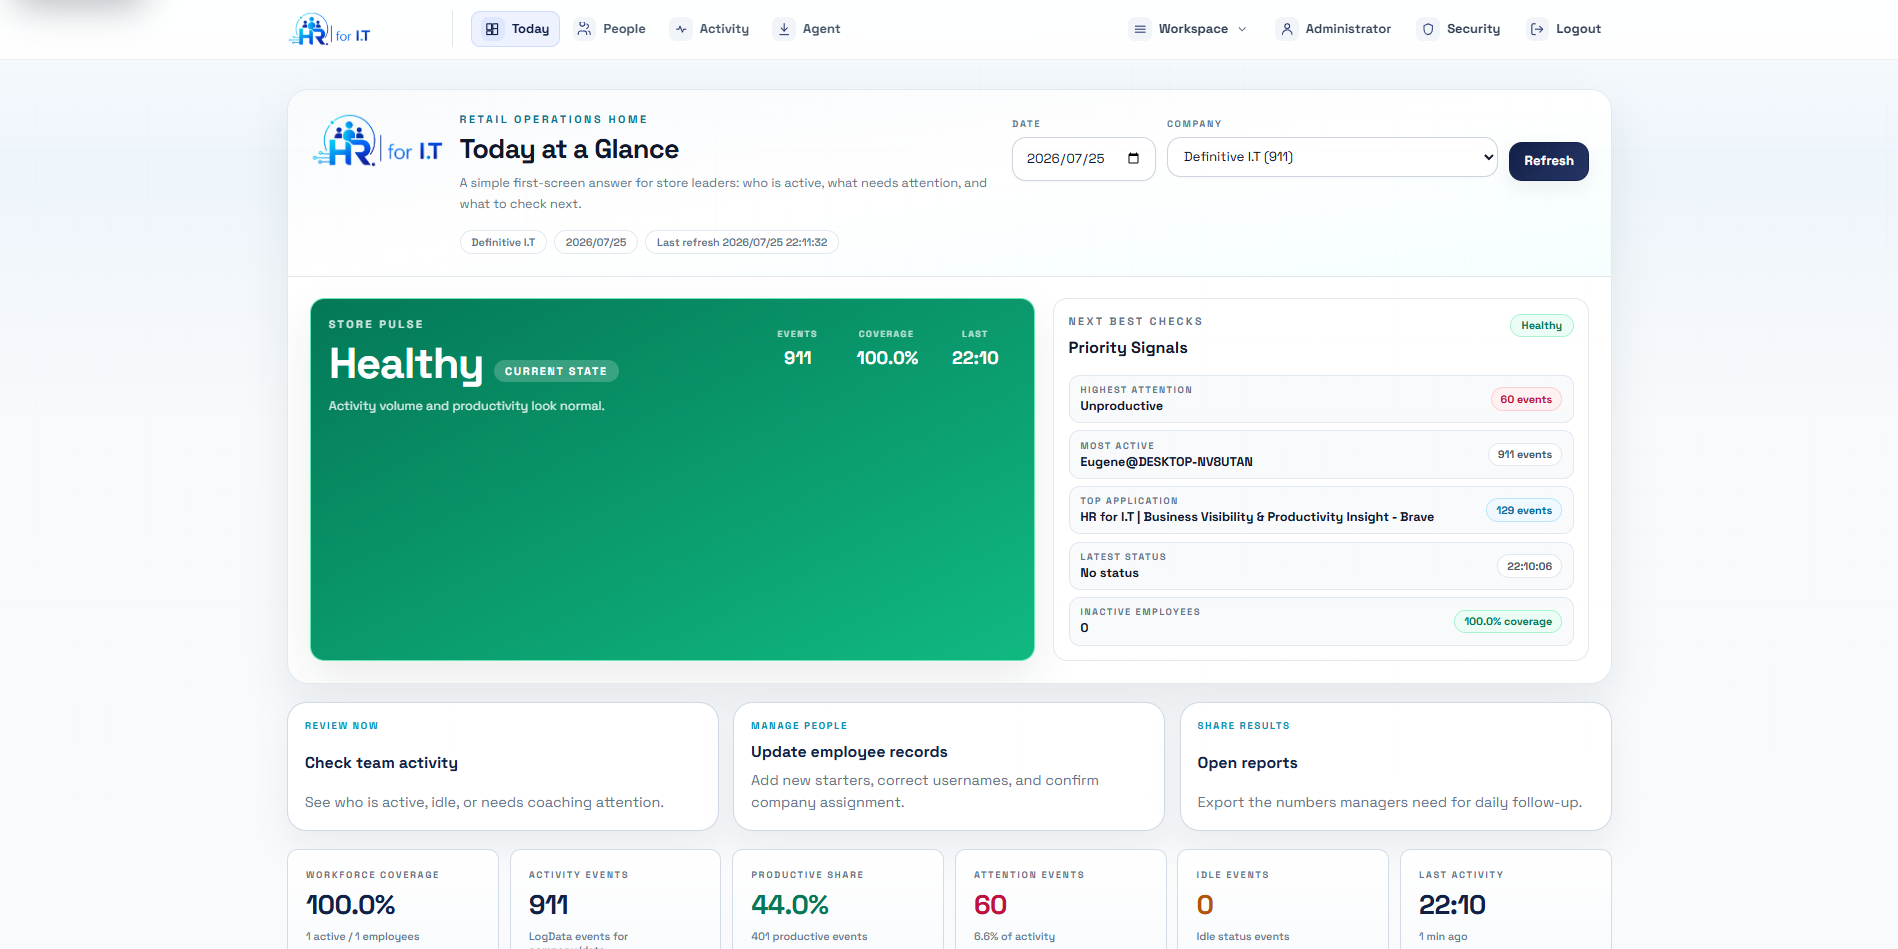Go to the People tab
The image size is (1898, 949).
pyautogui.click(x=611, y=29)
